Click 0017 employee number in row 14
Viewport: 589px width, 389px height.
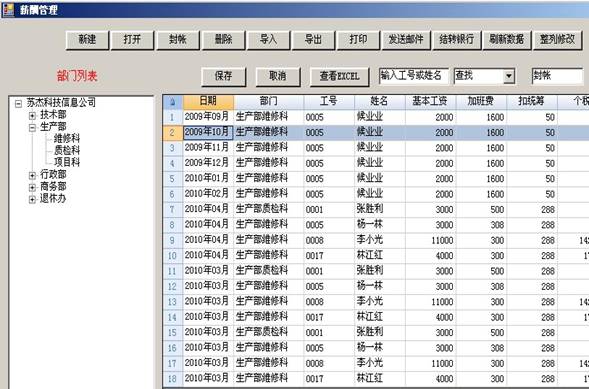point(329,317)
